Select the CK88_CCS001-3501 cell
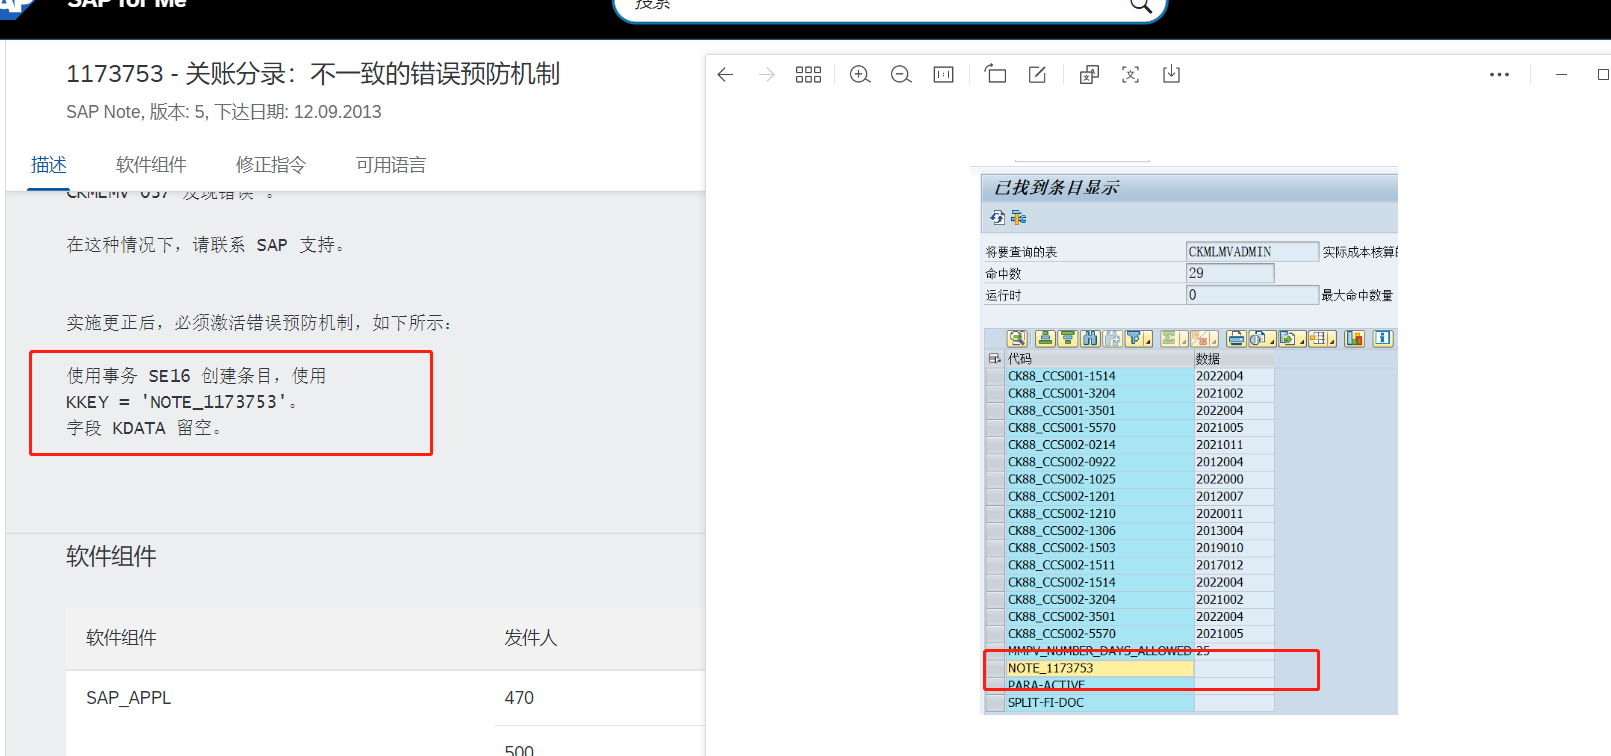 tap(1100, 411)
